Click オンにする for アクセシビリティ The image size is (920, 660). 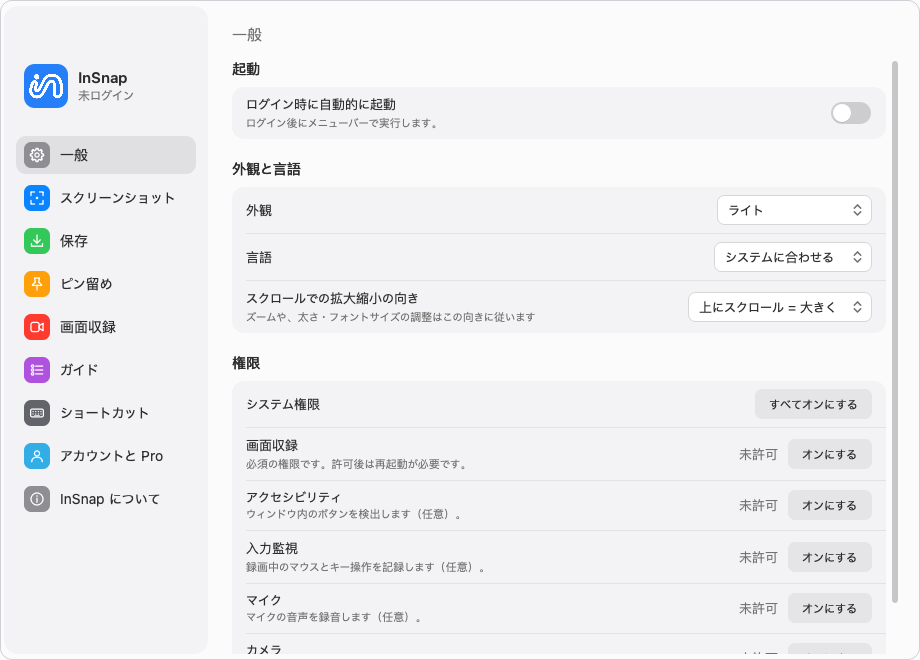pos(829,505)
